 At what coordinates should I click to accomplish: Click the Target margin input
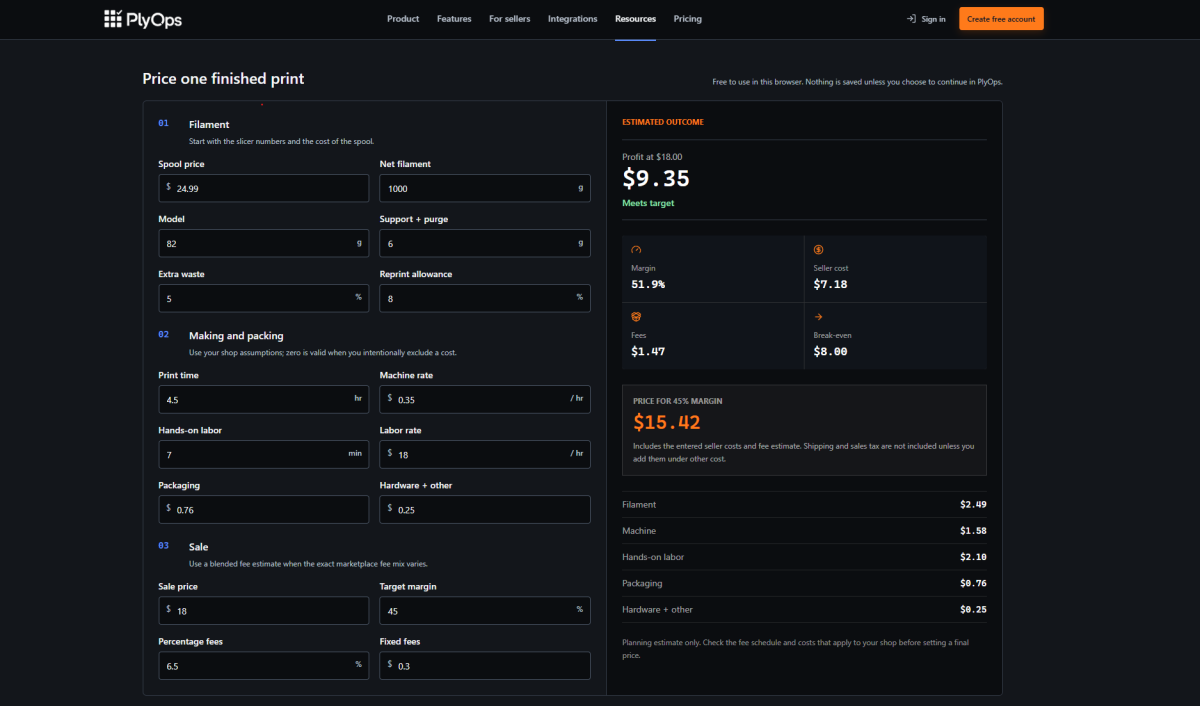485,610
